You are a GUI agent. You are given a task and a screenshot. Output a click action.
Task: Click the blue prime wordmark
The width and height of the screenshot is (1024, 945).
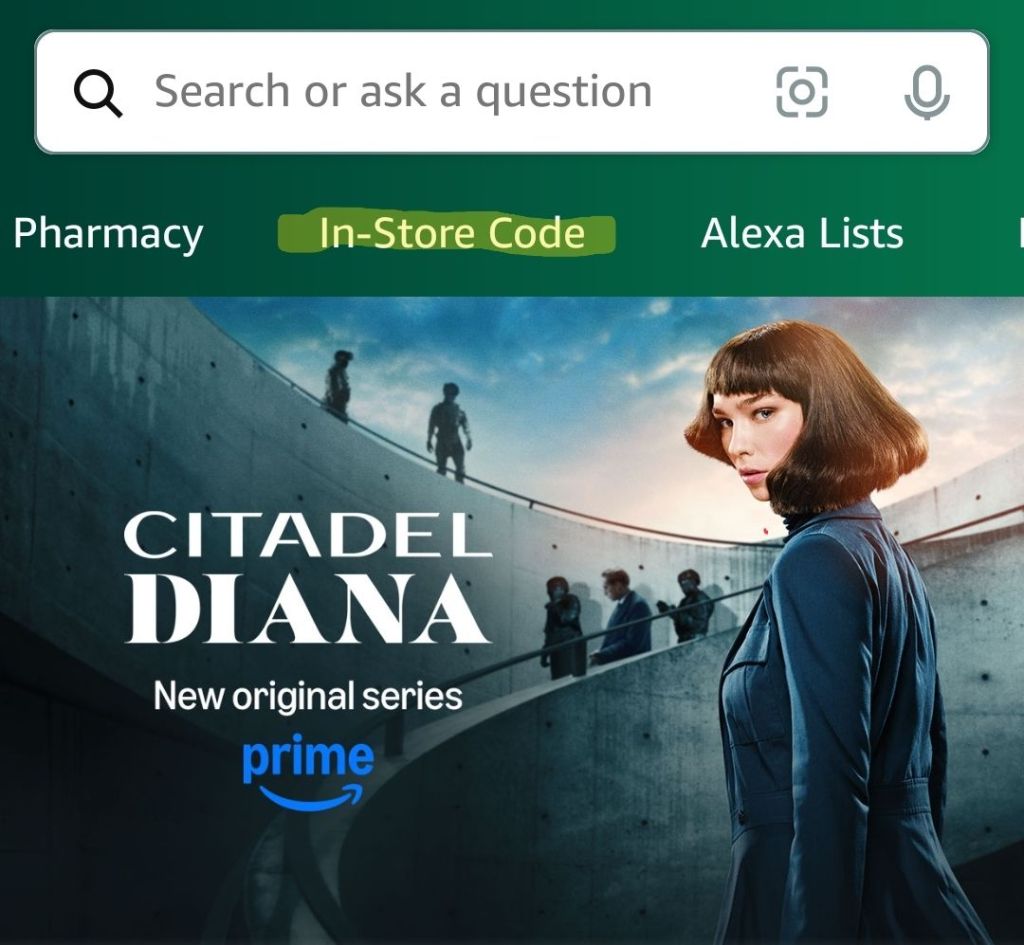(x=308, y=758)
